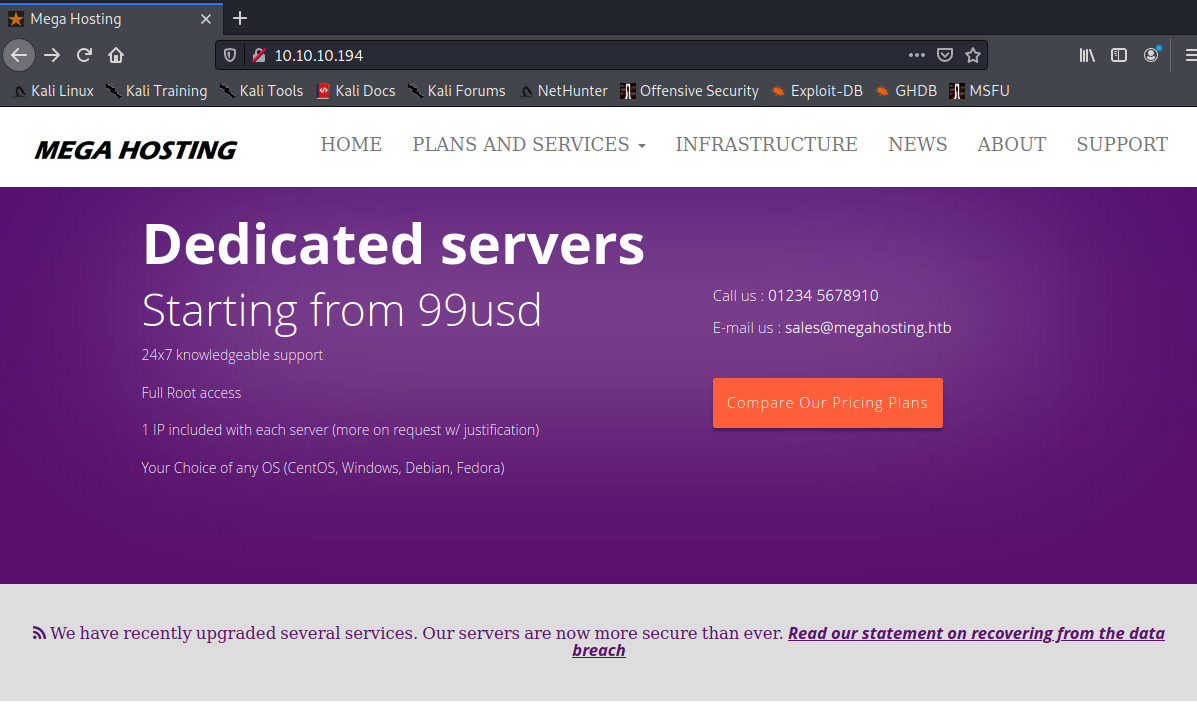Close the Mega Hosting tab
Image resolution: width=1197 pixels, height=712 pixels.
coord(206,18)
